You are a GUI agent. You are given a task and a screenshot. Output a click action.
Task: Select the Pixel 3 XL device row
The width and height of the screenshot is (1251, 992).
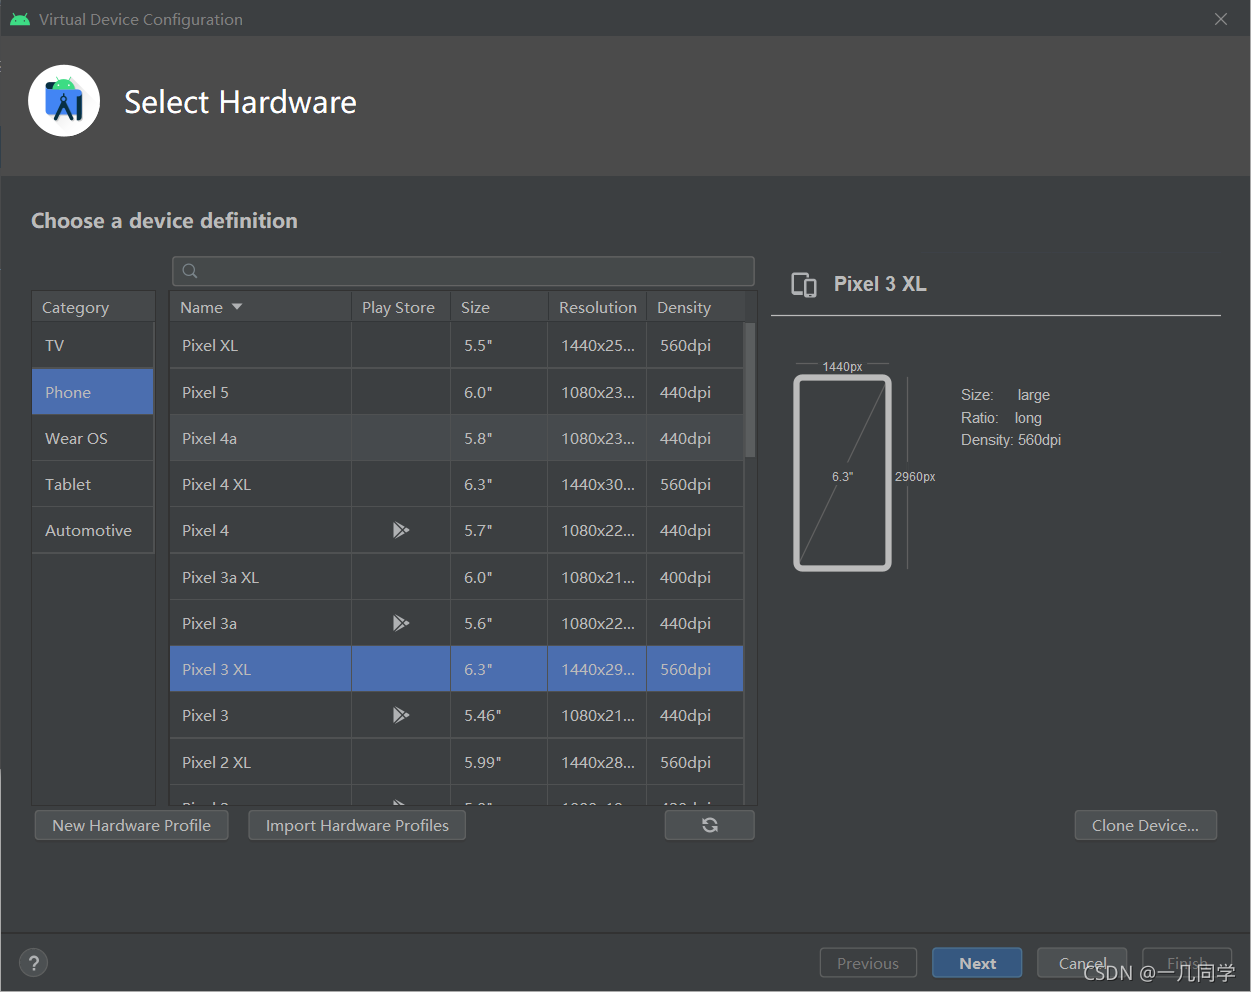pyautogui.click(x=457, y=669)
